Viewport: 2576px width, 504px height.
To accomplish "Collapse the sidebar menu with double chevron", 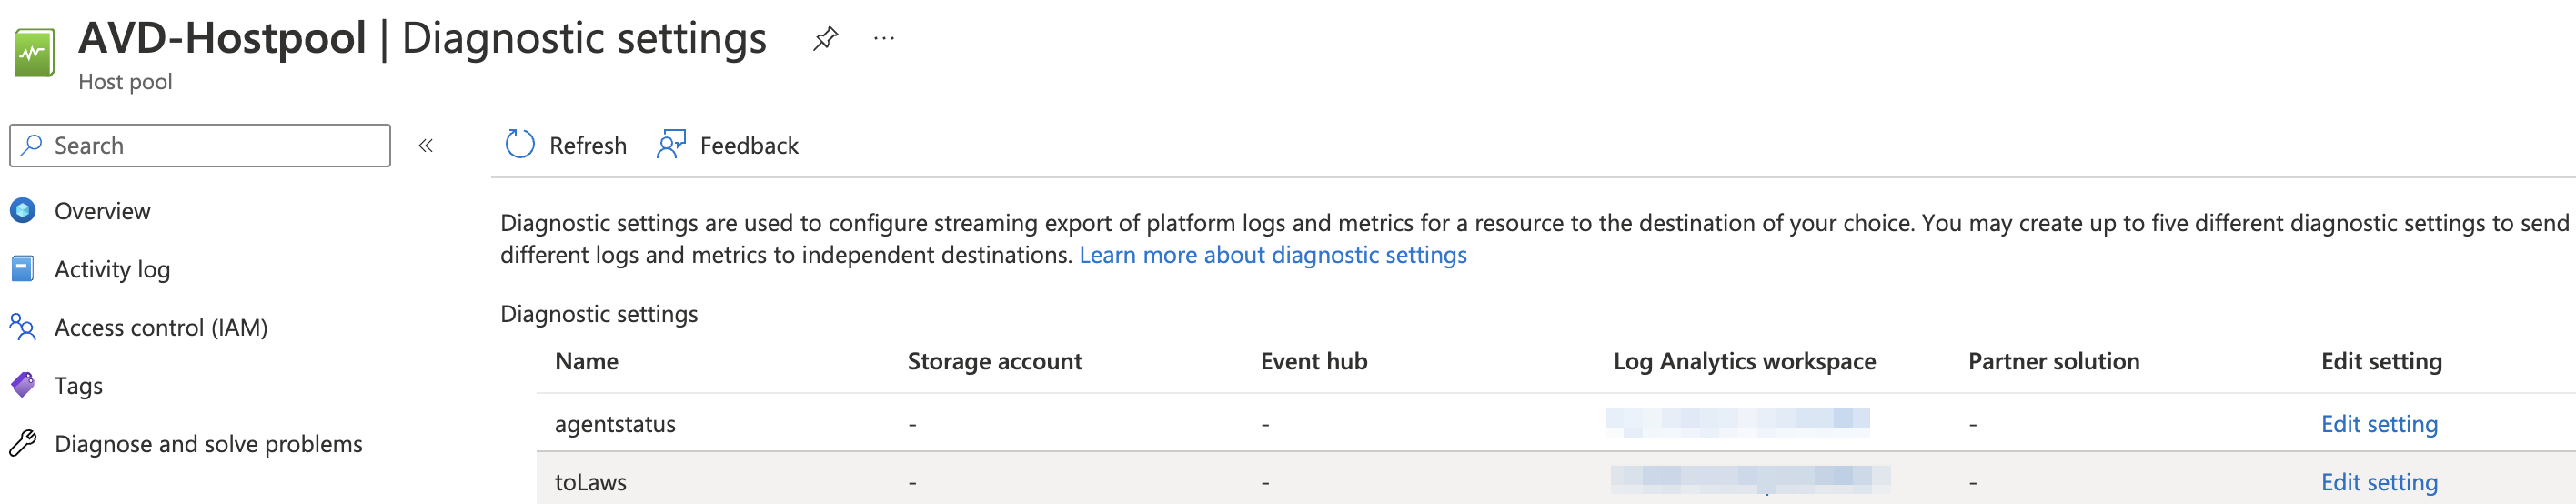I will 426,146.
